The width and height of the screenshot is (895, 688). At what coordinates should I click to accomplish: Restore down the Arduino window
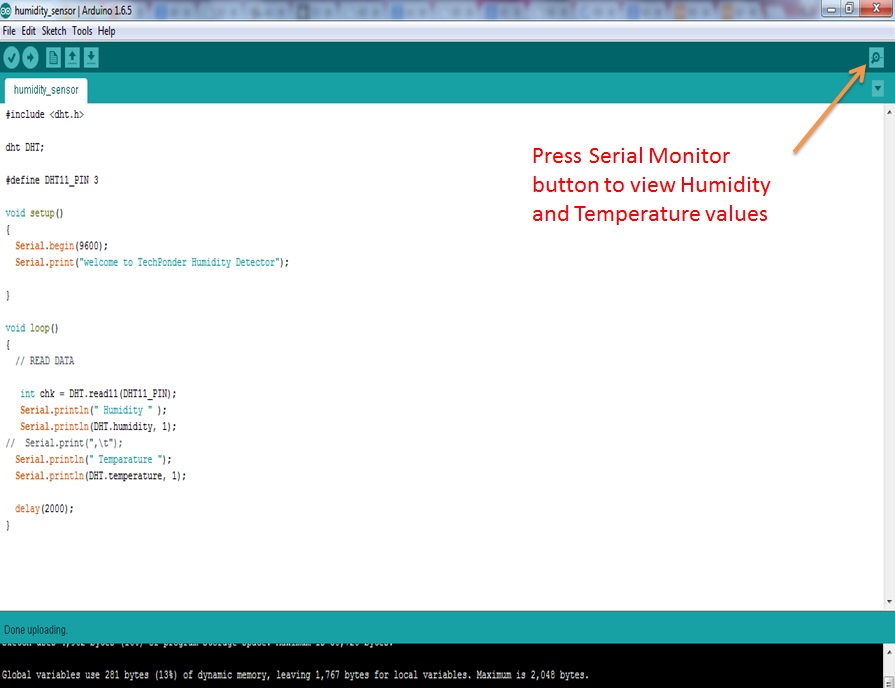tap(849, 8)
